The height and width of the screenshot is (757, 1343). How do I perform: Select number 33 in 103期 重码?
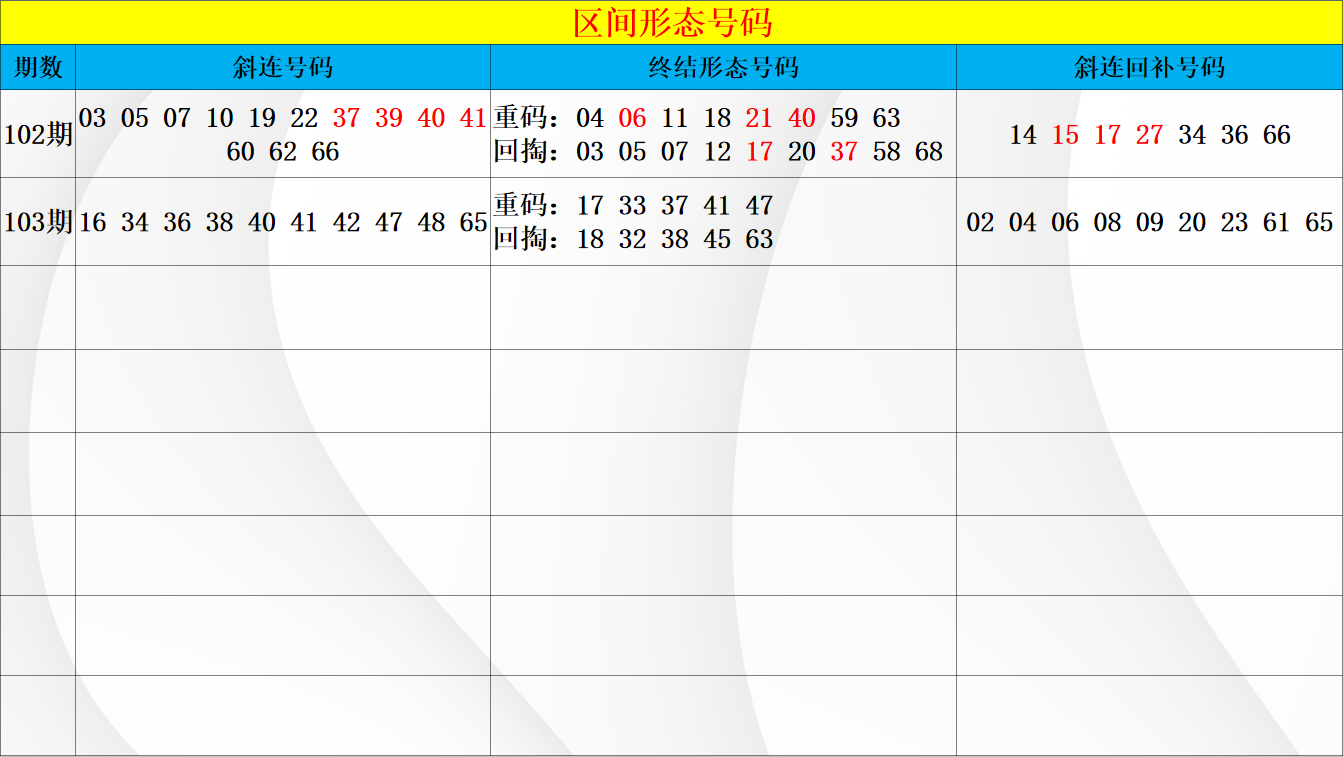[632, 205]
